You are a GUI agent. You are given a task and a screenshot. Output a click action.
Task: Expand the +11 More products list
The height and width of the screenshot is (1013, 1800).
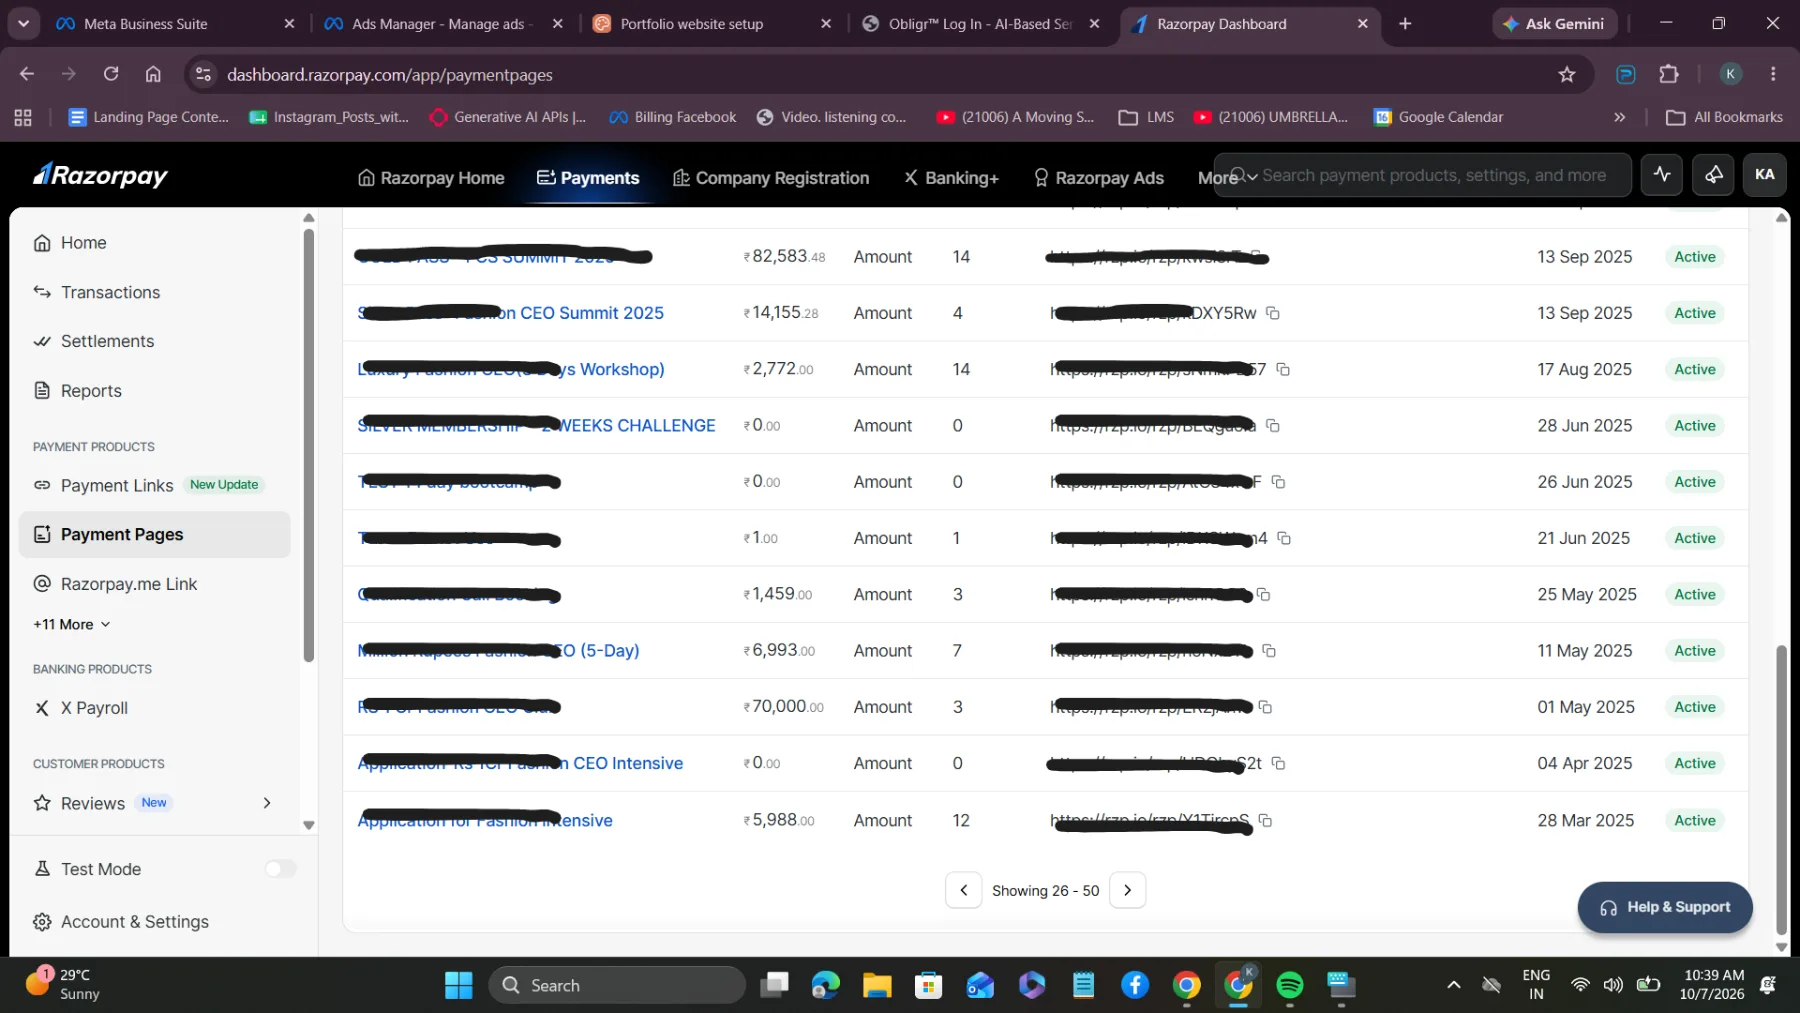click(x=71, y=624)
